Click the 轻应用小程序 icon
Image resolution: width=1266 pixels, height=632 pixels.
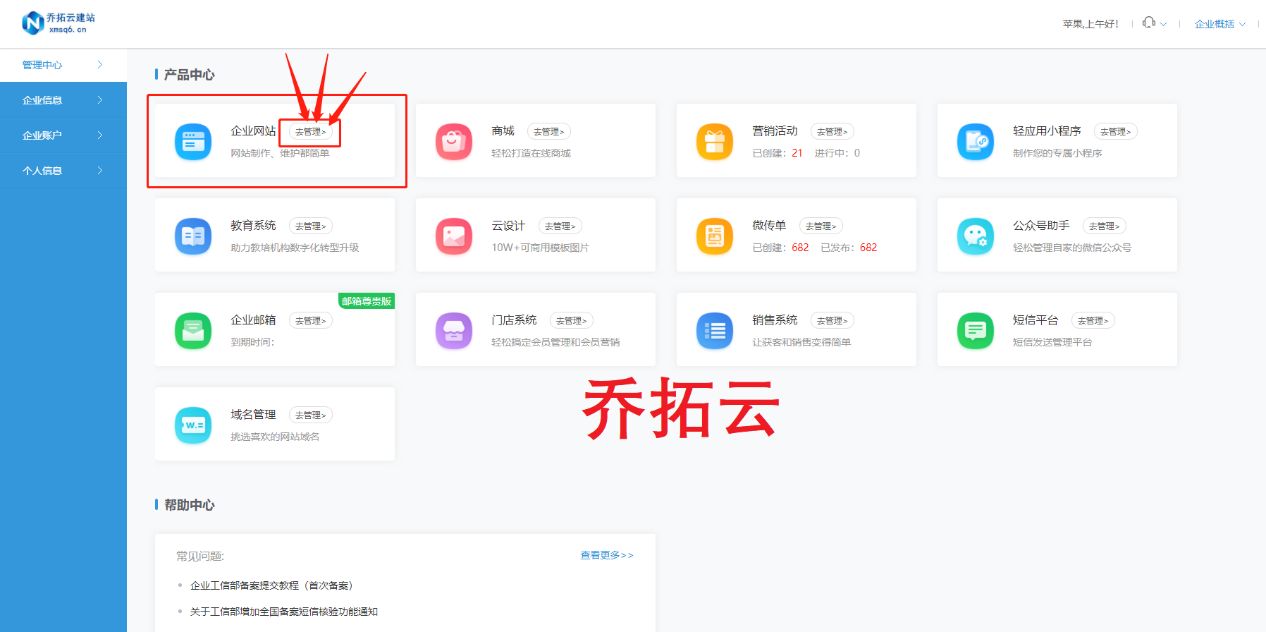(975, 140)
